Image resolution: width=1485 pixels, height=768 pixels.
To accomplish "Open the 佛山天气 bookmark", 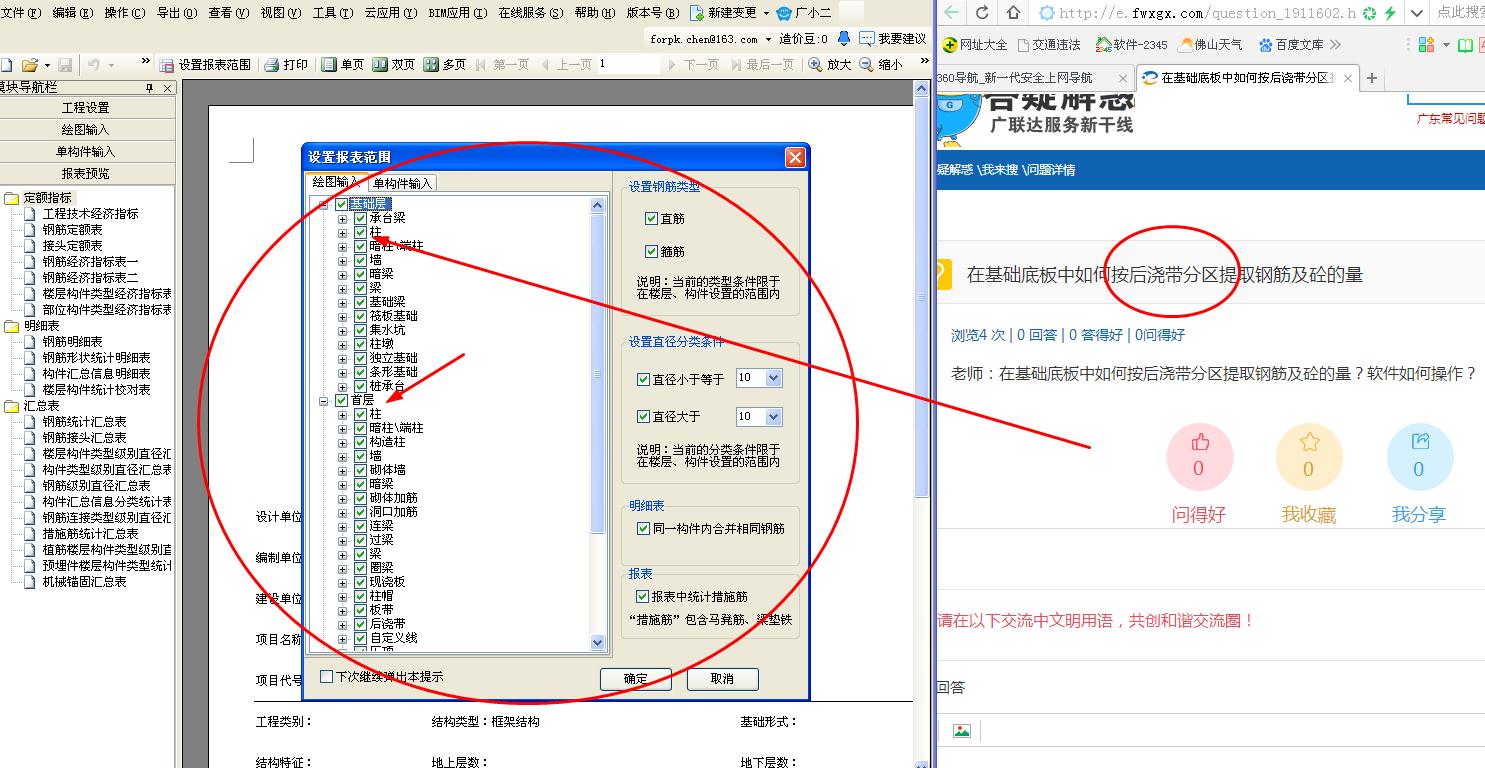I will pyautogui.click(x=1210, y=45).
